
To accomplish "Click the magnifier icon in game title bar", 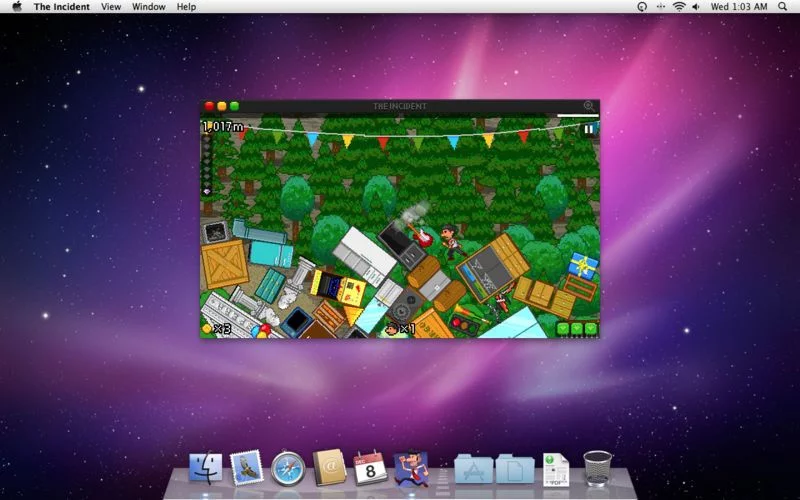I will (x=589, y=106).
